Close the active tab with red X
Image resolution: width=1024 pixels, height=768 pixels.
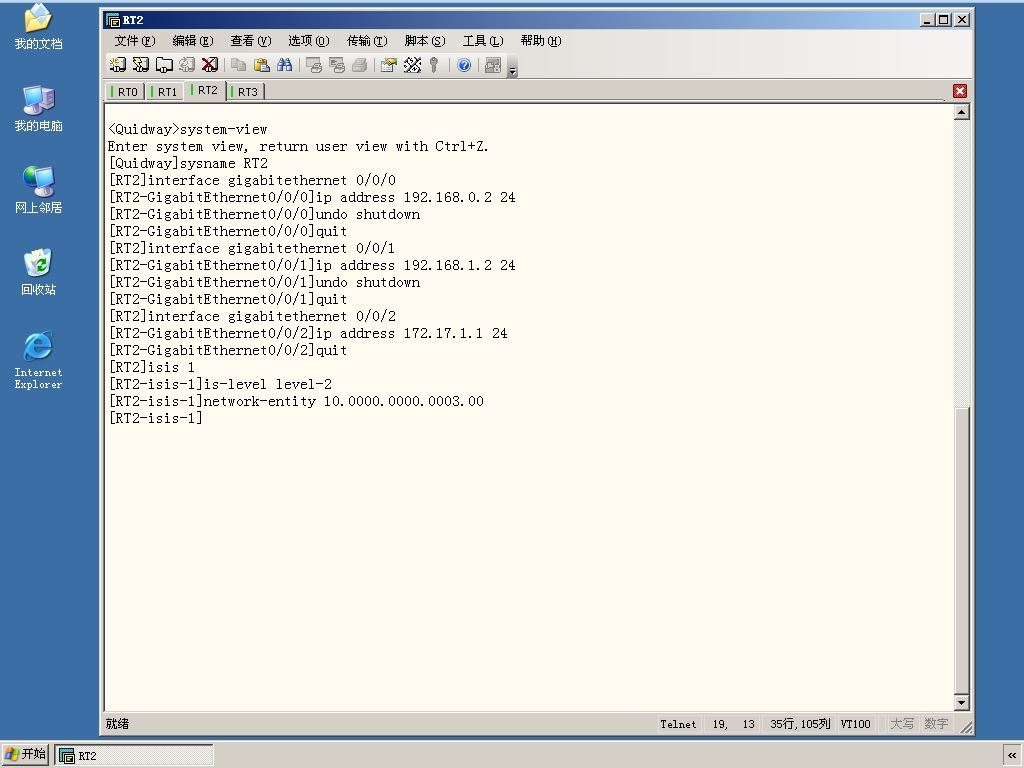point(959,91)
